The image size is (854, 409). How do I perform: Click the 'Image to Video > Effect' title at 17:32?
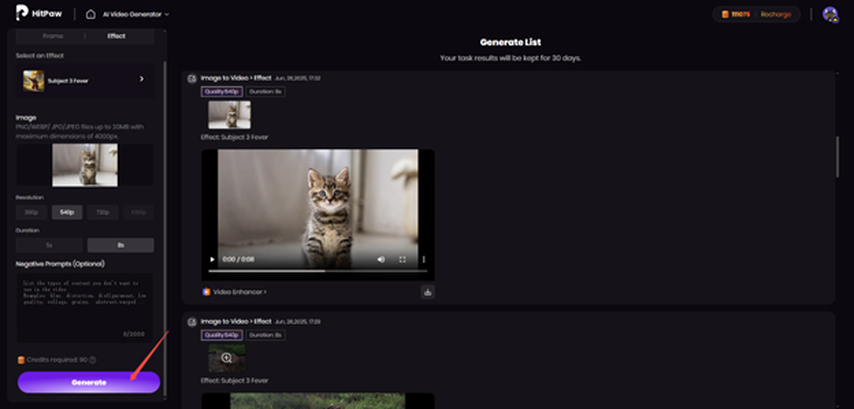pyautogui.click(x=235, y=78)
